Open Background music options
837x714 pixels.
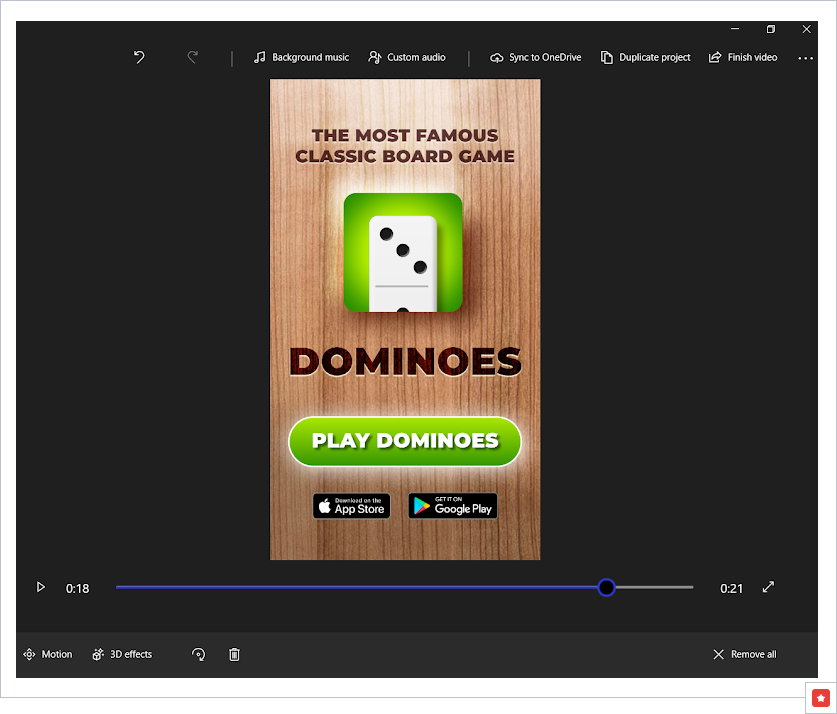[301, 58]
